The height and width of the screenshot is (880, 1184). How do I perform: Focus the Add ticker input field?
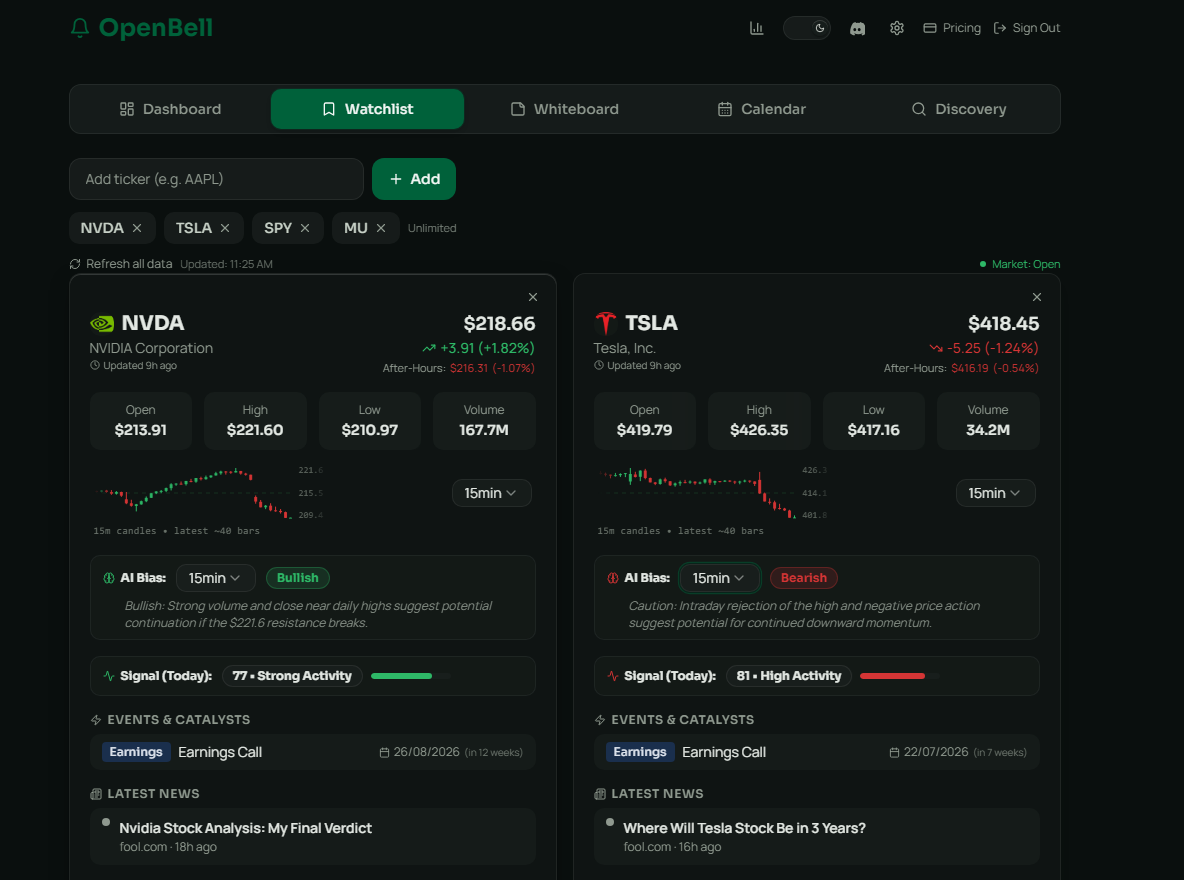(x=216, y=179)
